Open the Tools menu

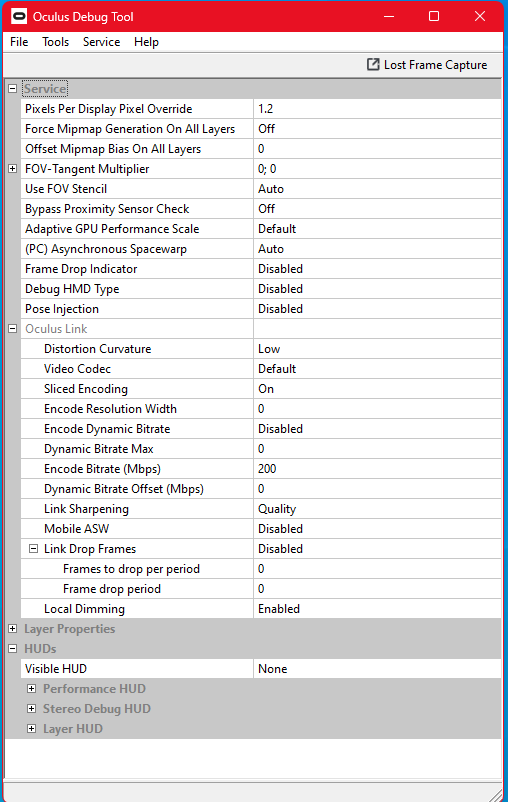point(55,42)
